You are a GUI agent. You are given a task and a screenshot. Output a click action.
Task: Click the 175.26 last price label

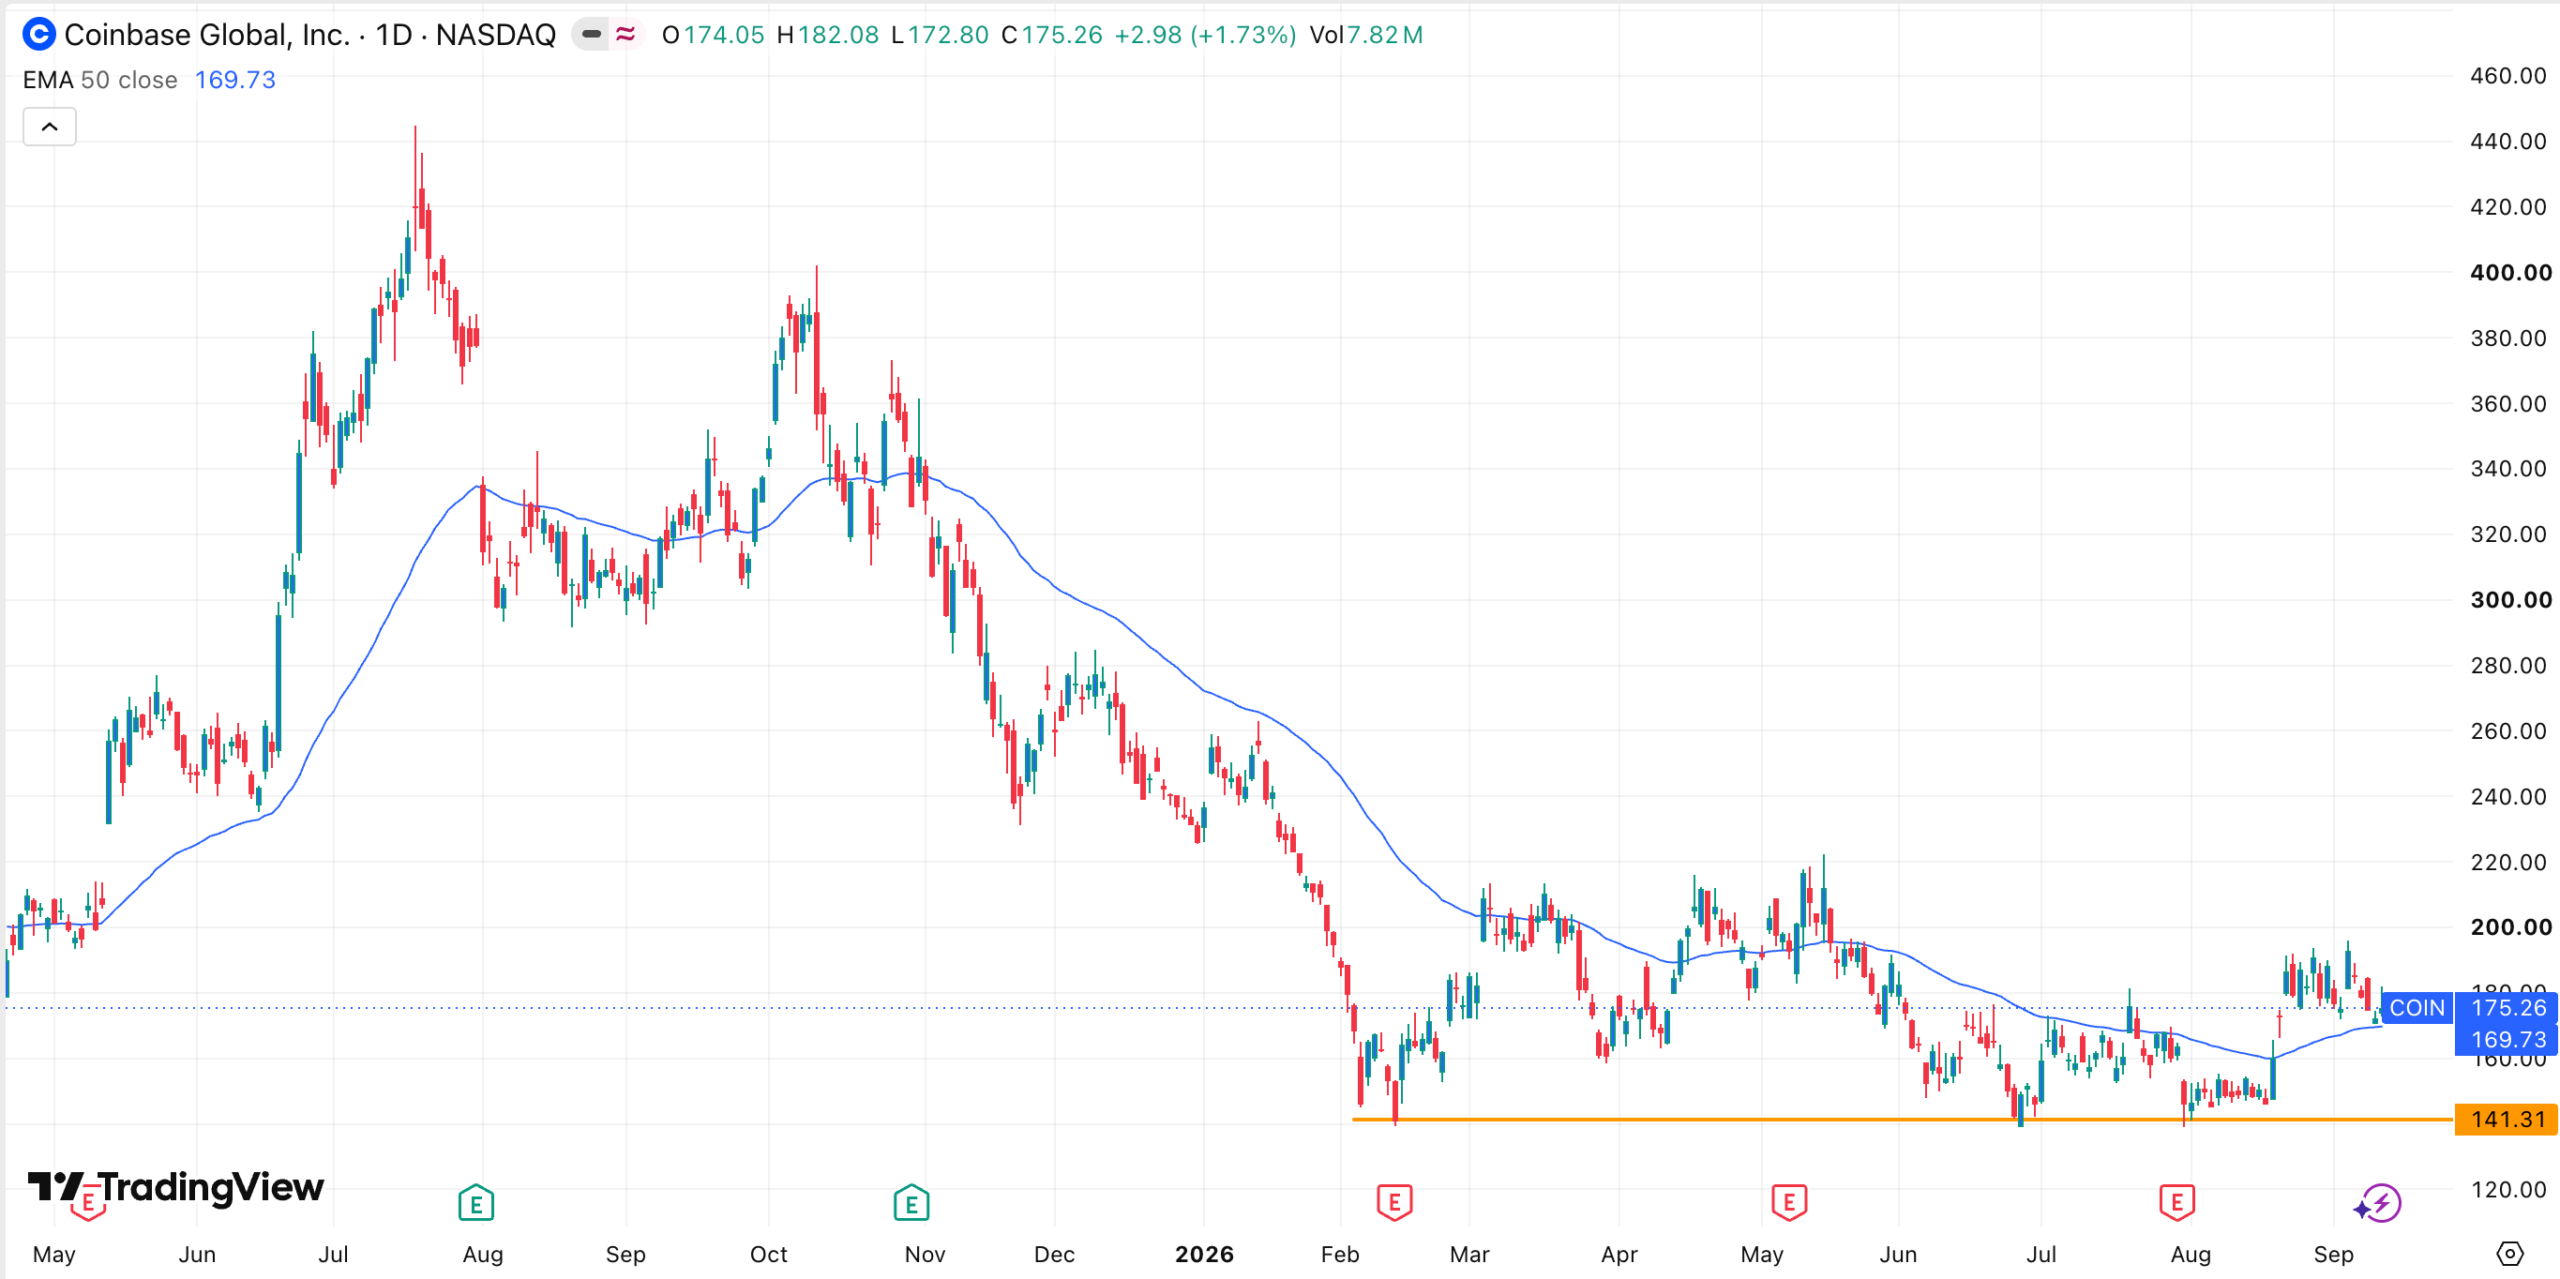2508,1008
